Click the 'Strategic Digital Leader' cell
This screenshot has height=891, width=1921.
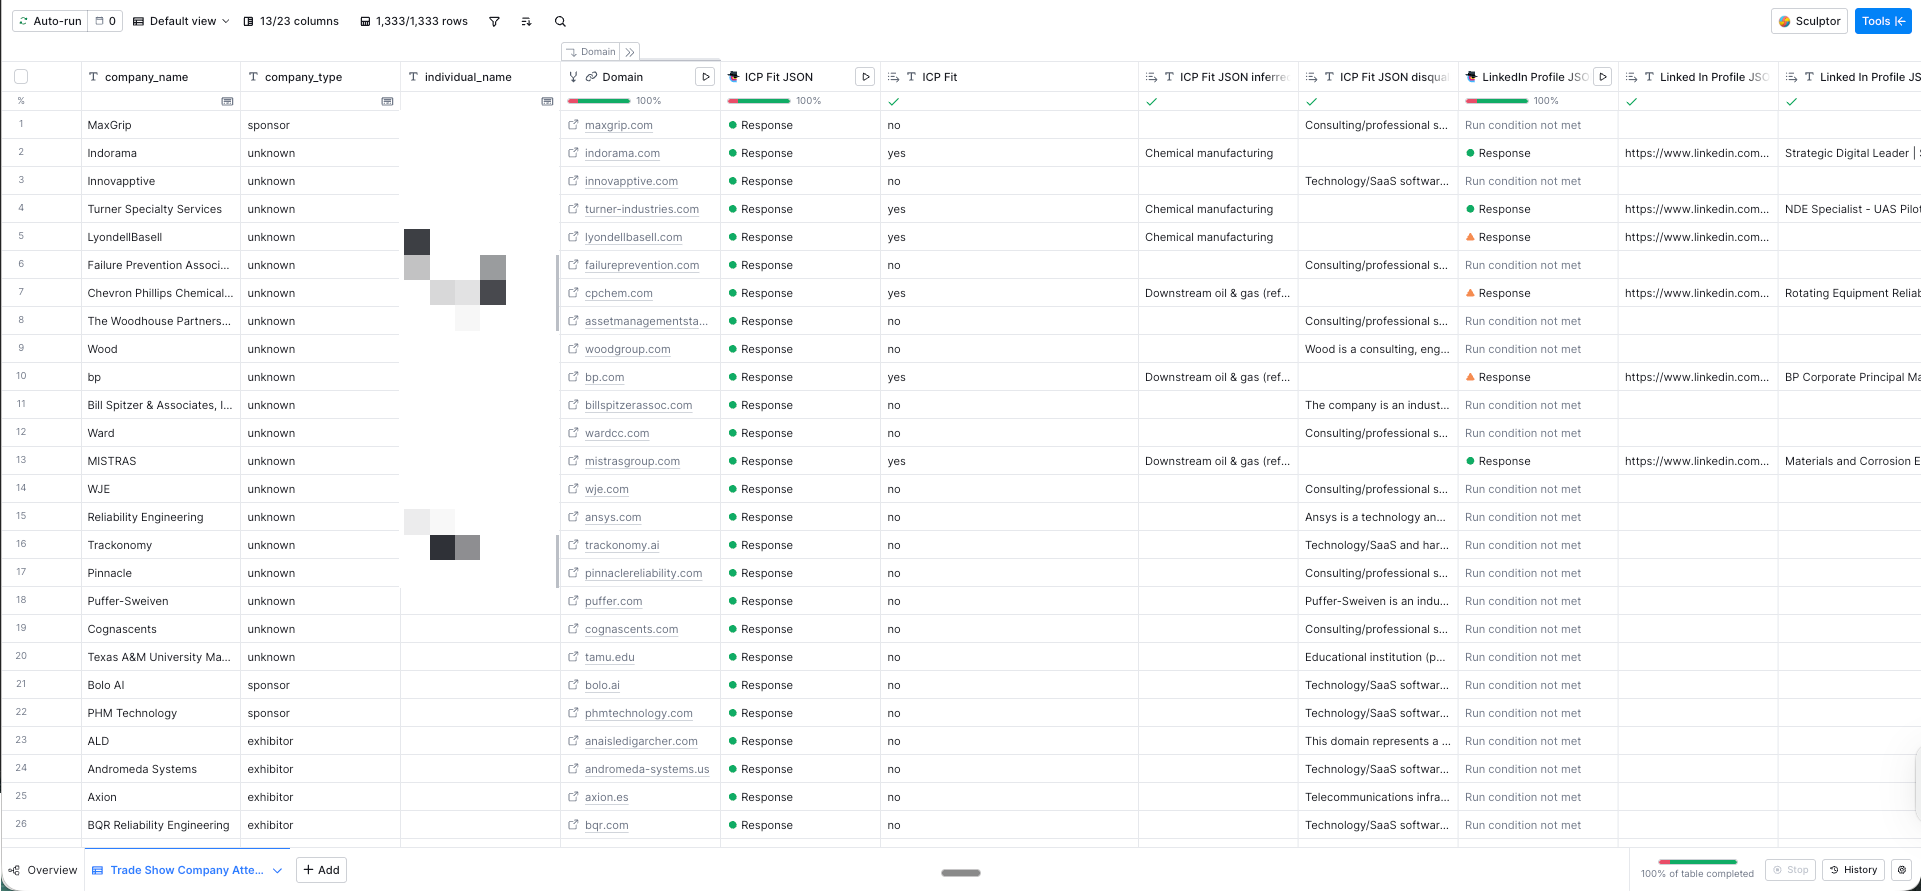point(1850,153)
